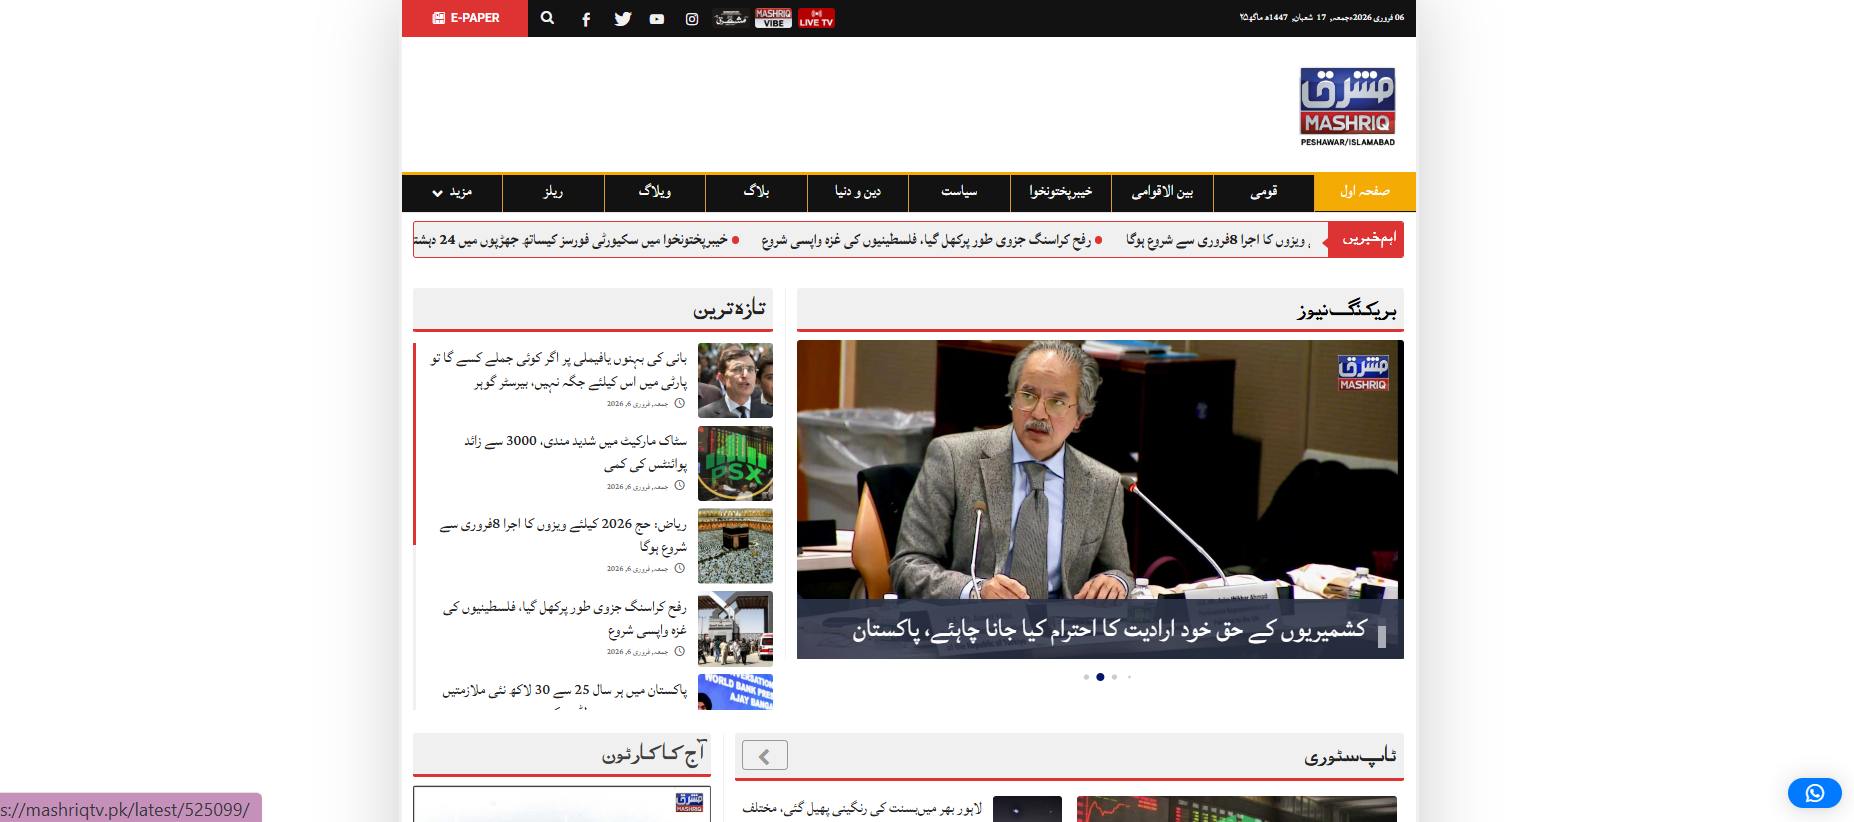This screenshot has width=1854, height=822.
Task: Open the Twitter bird icon
Action: click(x=622, y=19)
